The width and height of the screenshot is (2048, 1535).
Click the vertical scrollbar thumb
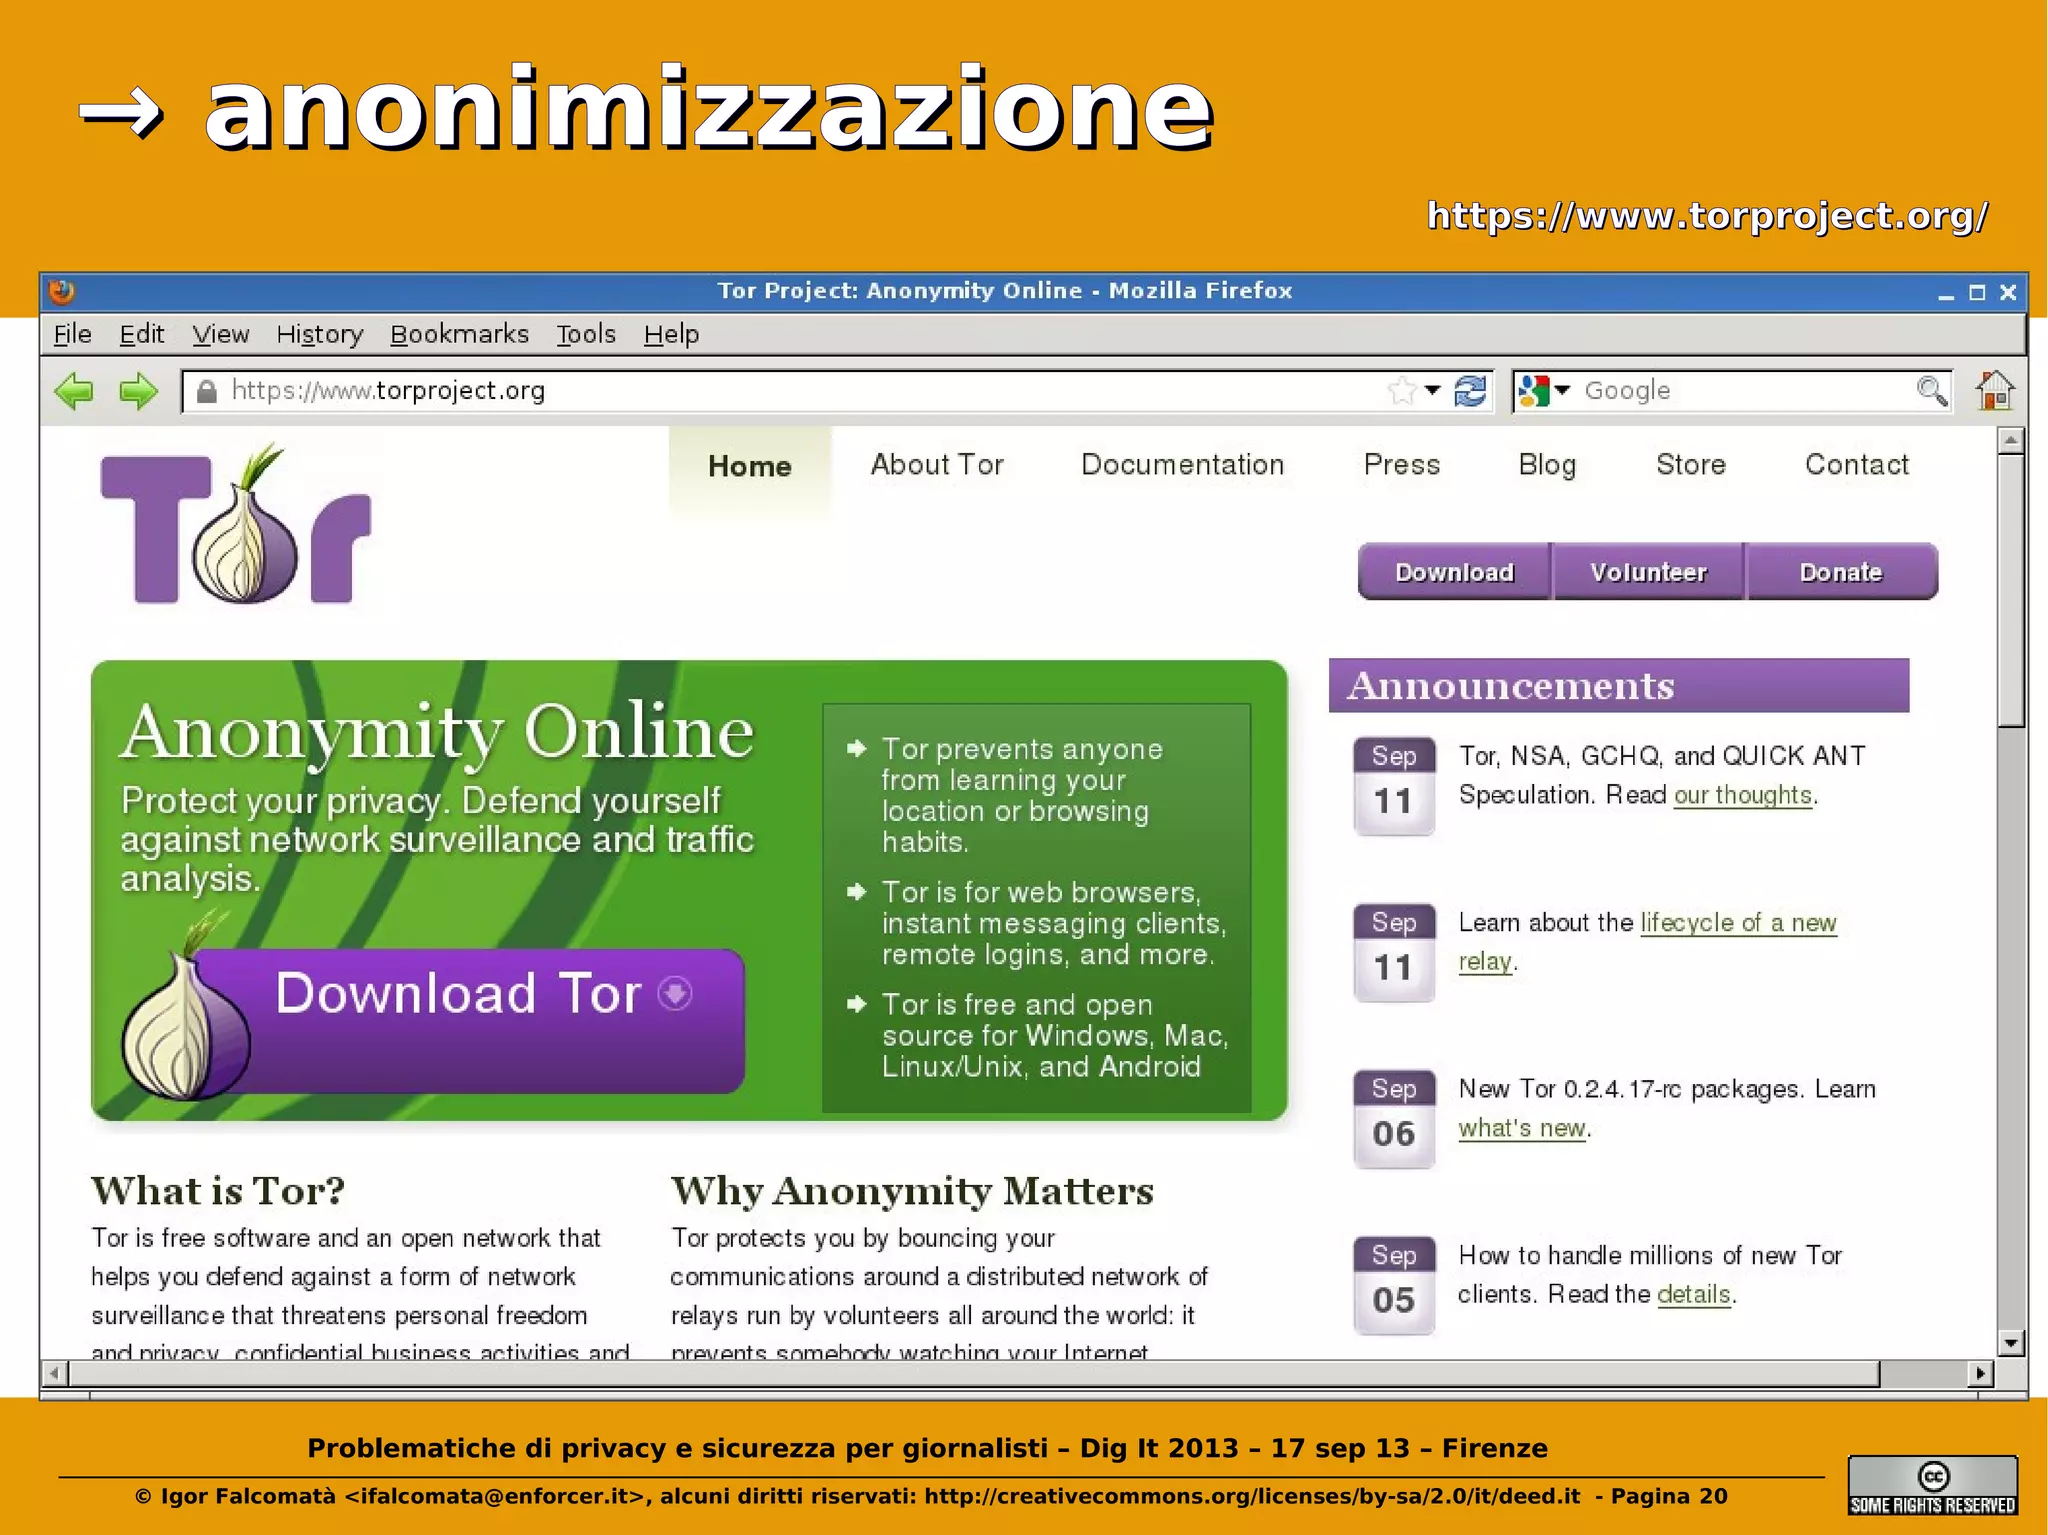[x=2012, y=590]
